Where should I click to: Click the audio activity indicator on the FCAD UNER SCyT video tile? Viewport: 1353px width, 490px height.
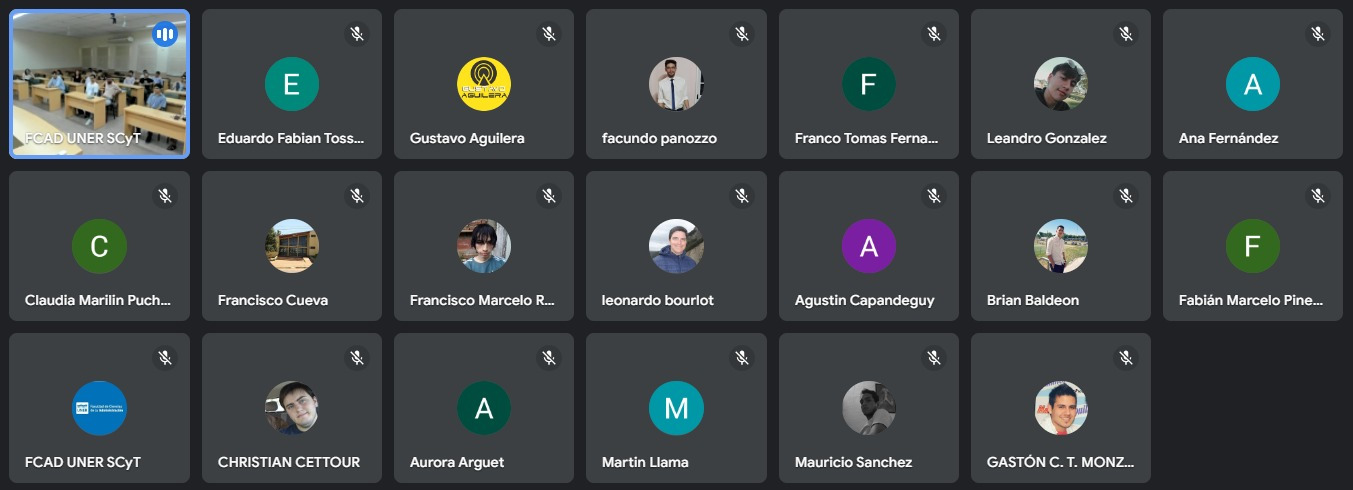[x=165, y=35]
